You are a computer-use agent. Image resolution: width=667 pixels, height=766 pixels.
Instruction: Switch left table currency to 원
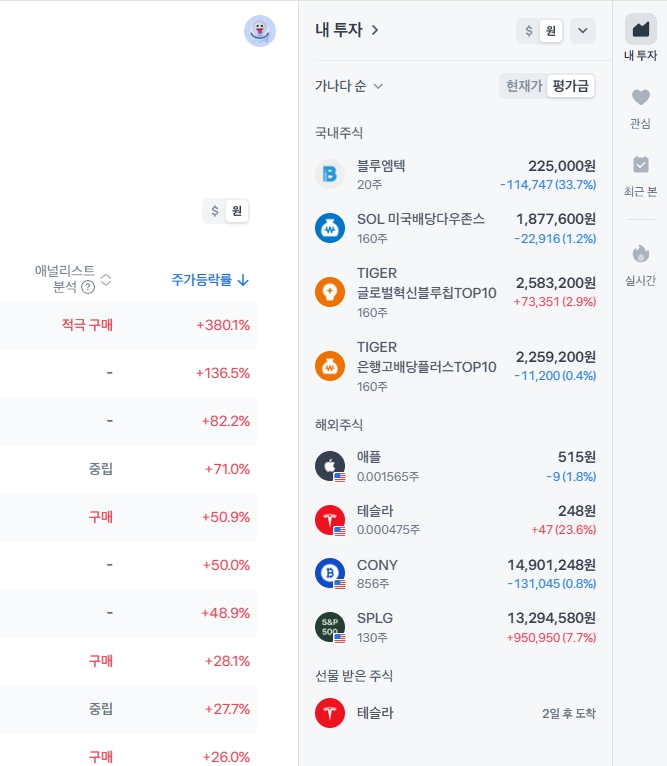pyautogui.click(x=237, y=211)
